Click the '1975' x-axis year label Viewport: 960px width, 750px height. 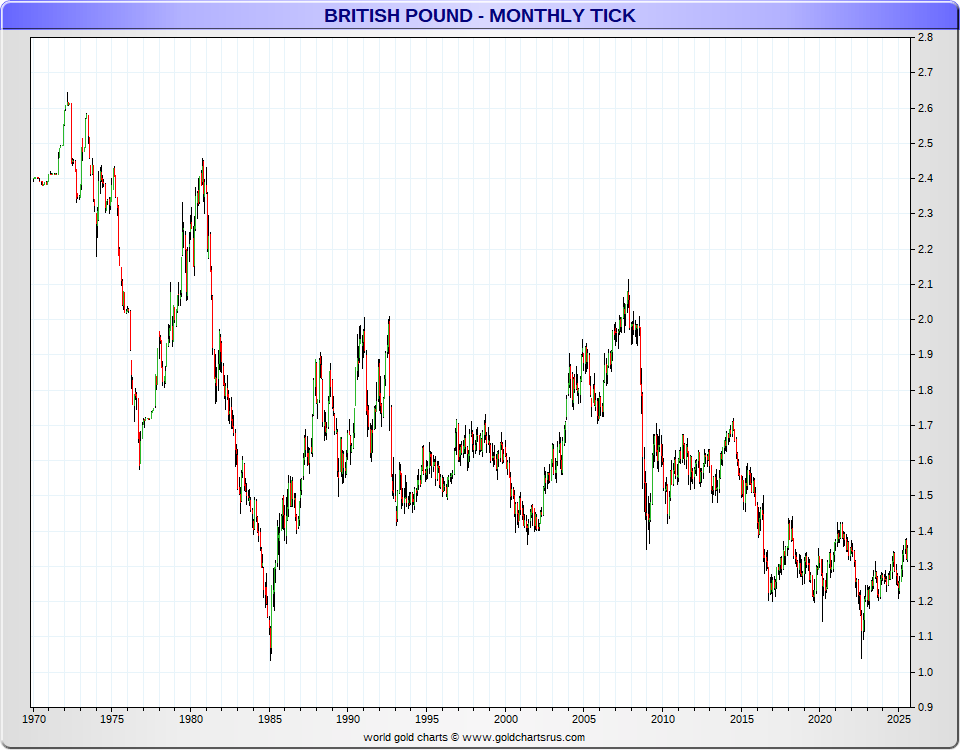112,719
